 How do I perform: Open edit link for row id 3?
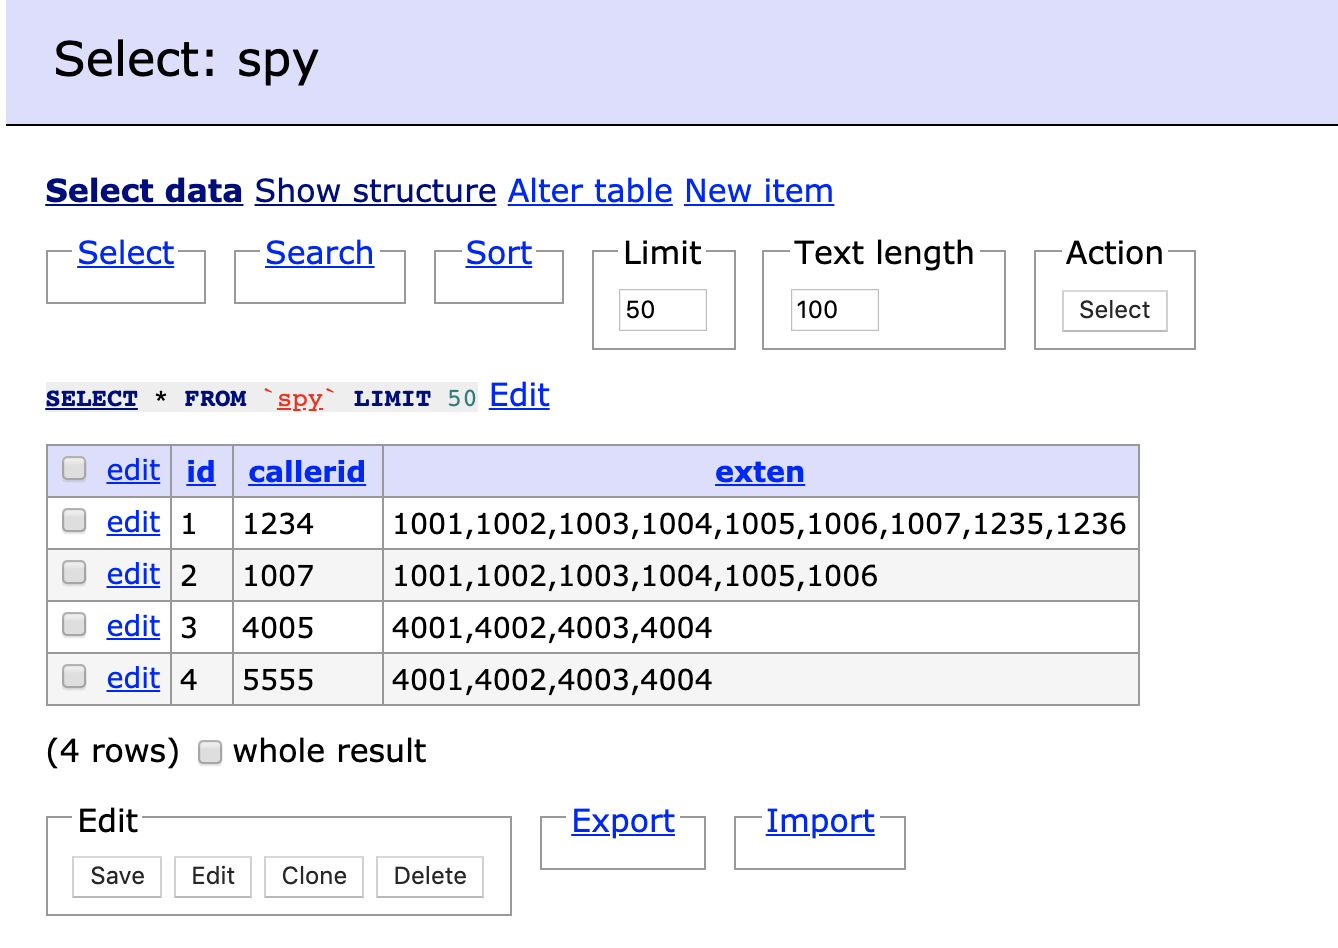pyautogui.click(x=133, y=626)
